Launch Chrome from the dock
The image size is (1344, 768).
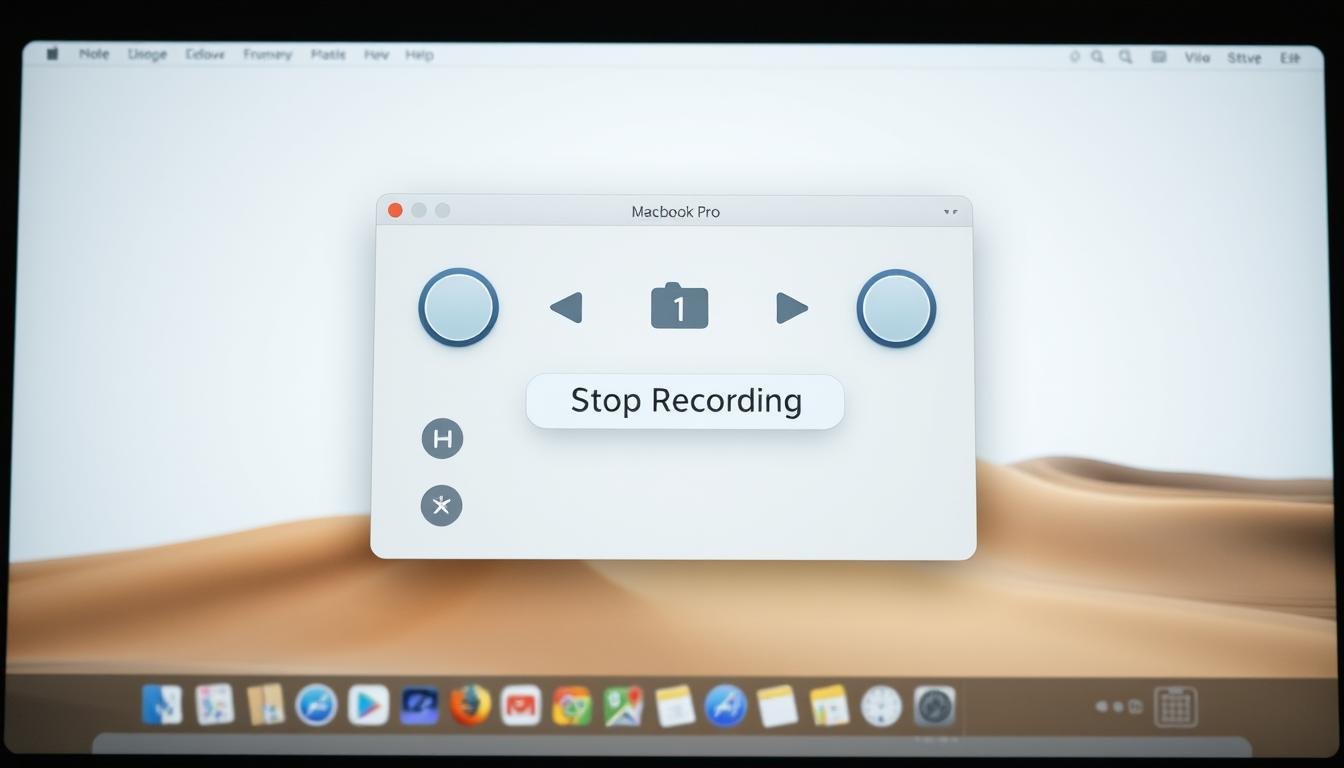[572, 706]
